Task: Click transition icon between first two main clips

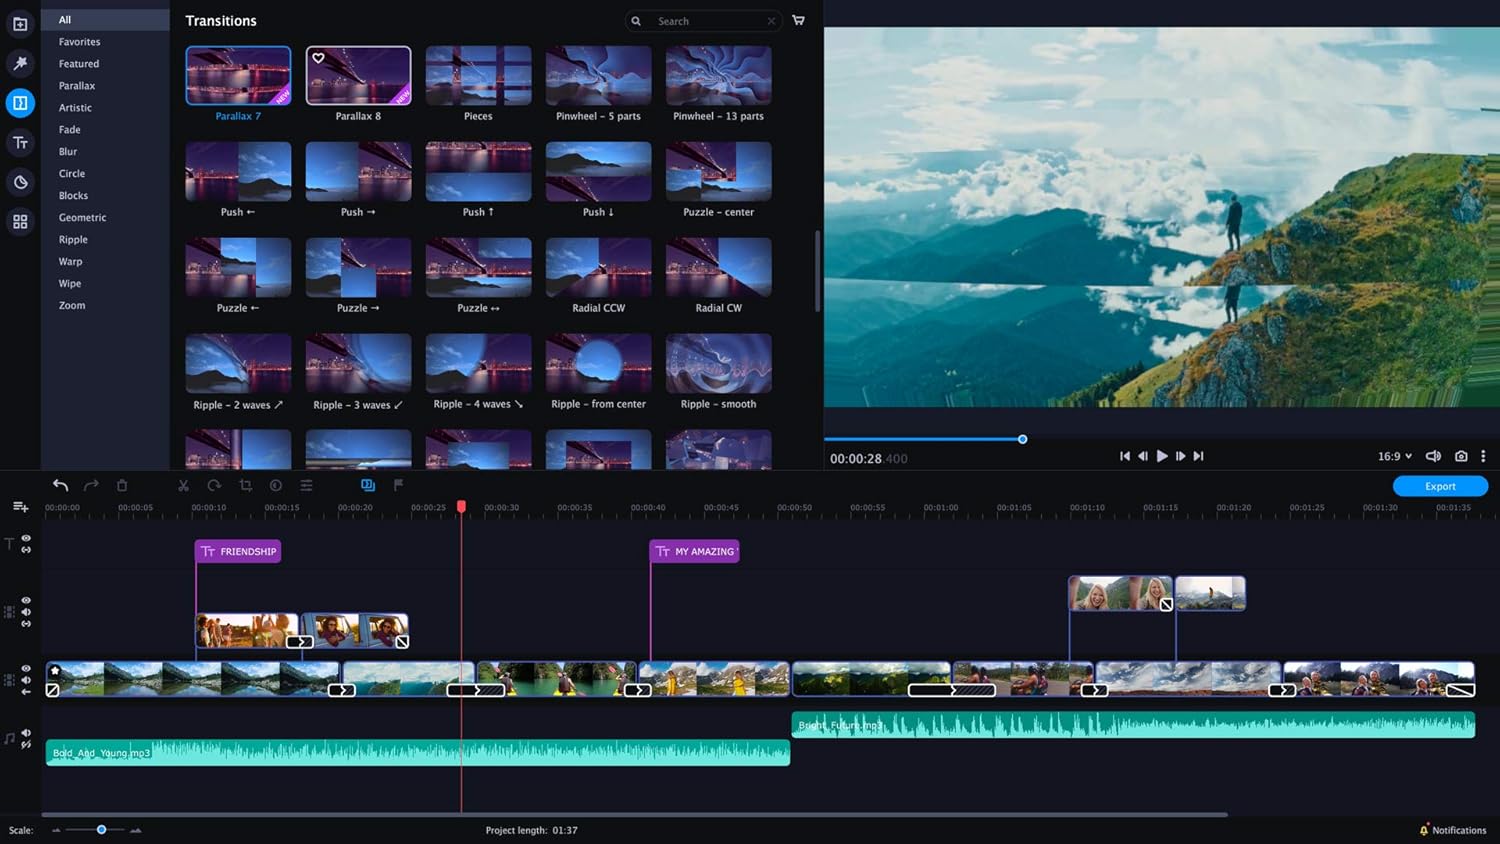Action: point(342,690)
